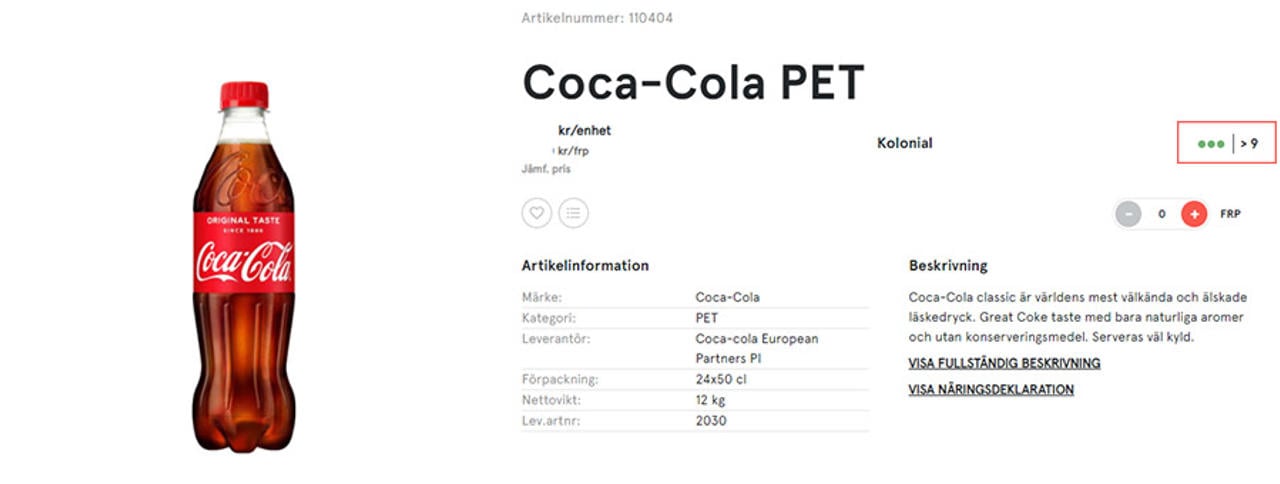The width and height of the screenshot is (1280, 484).
Task: Click the quantity field showing 0
Action: (1161, 214)
